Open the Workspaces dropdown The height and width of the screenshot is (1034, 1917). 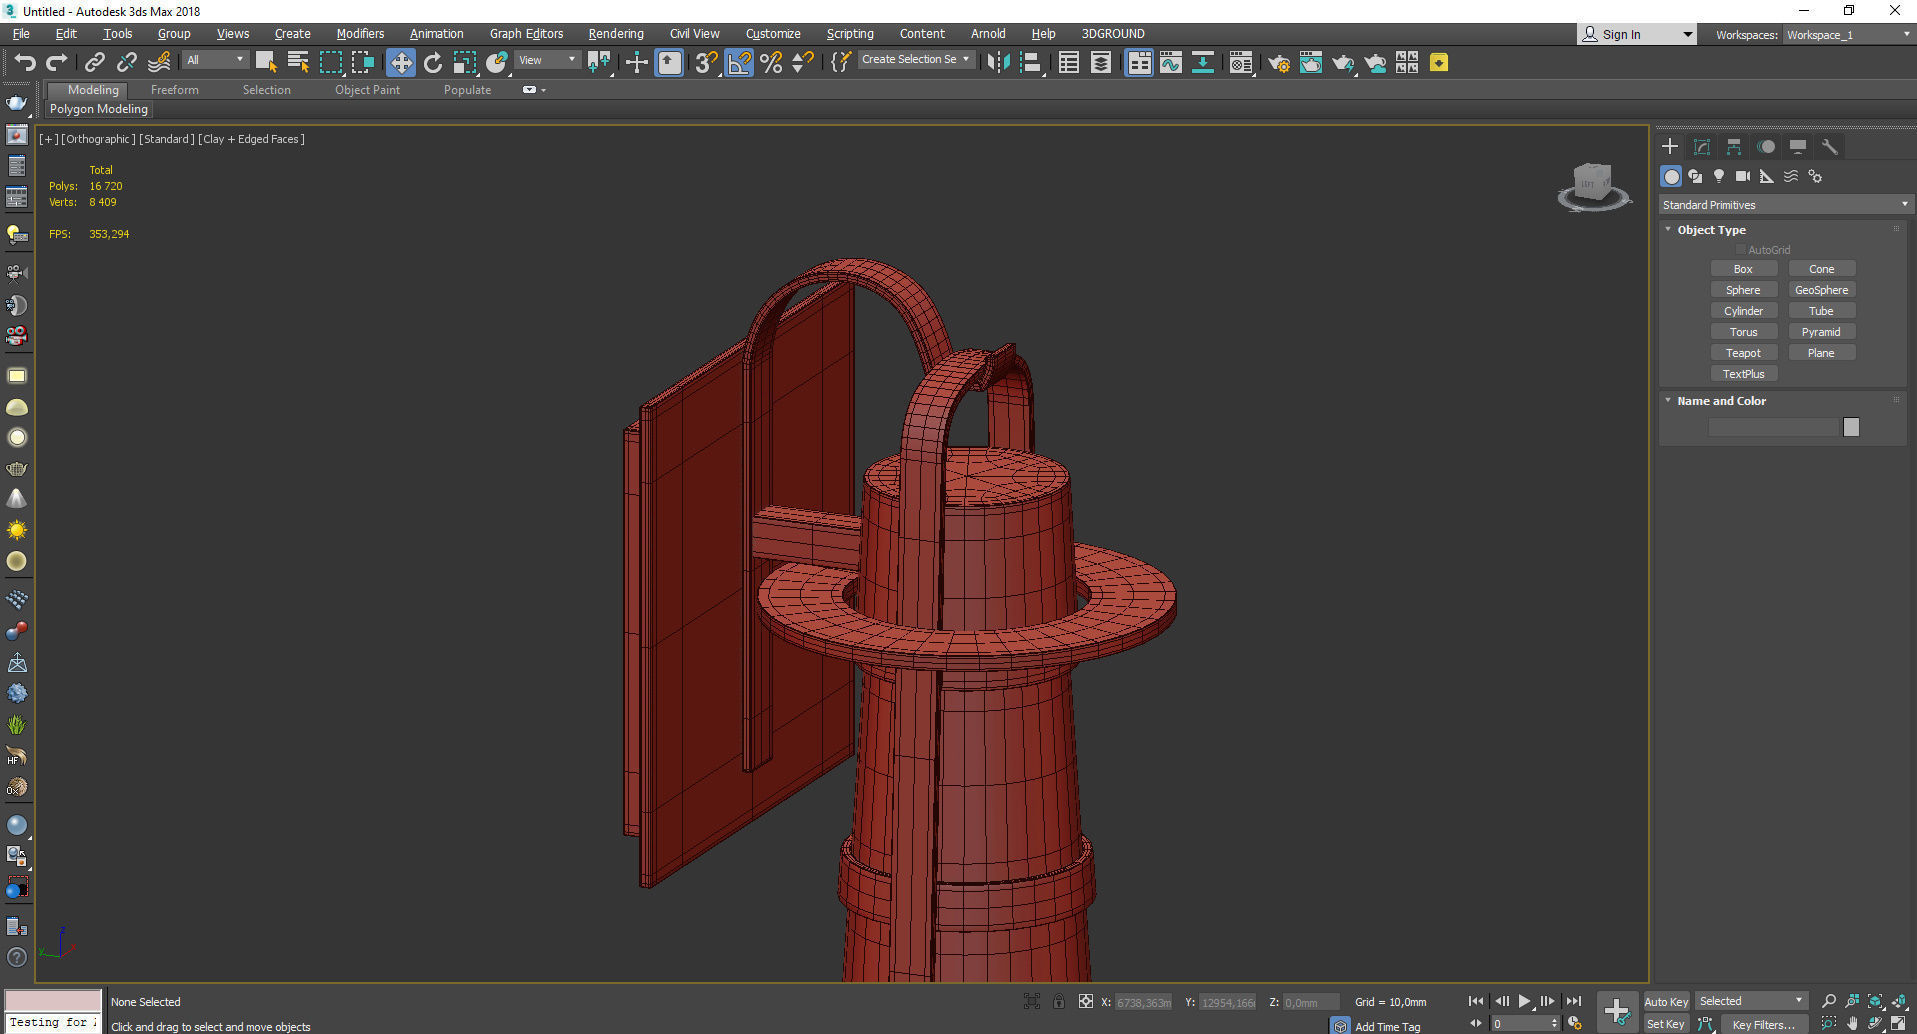(1848, 35)
